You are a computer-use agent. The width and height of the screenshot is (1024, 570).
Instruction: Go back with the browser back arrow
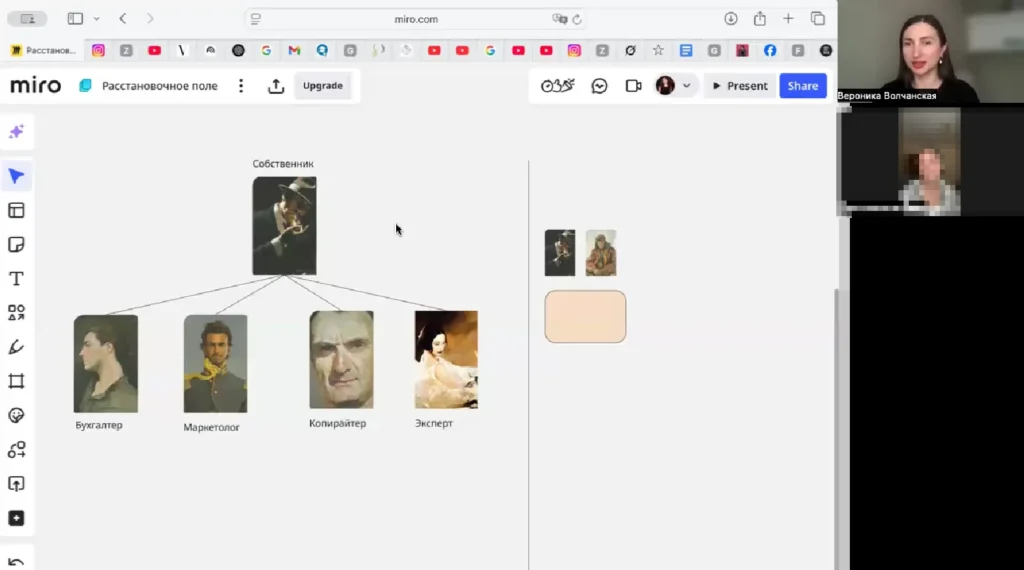(x=123, y=19)
